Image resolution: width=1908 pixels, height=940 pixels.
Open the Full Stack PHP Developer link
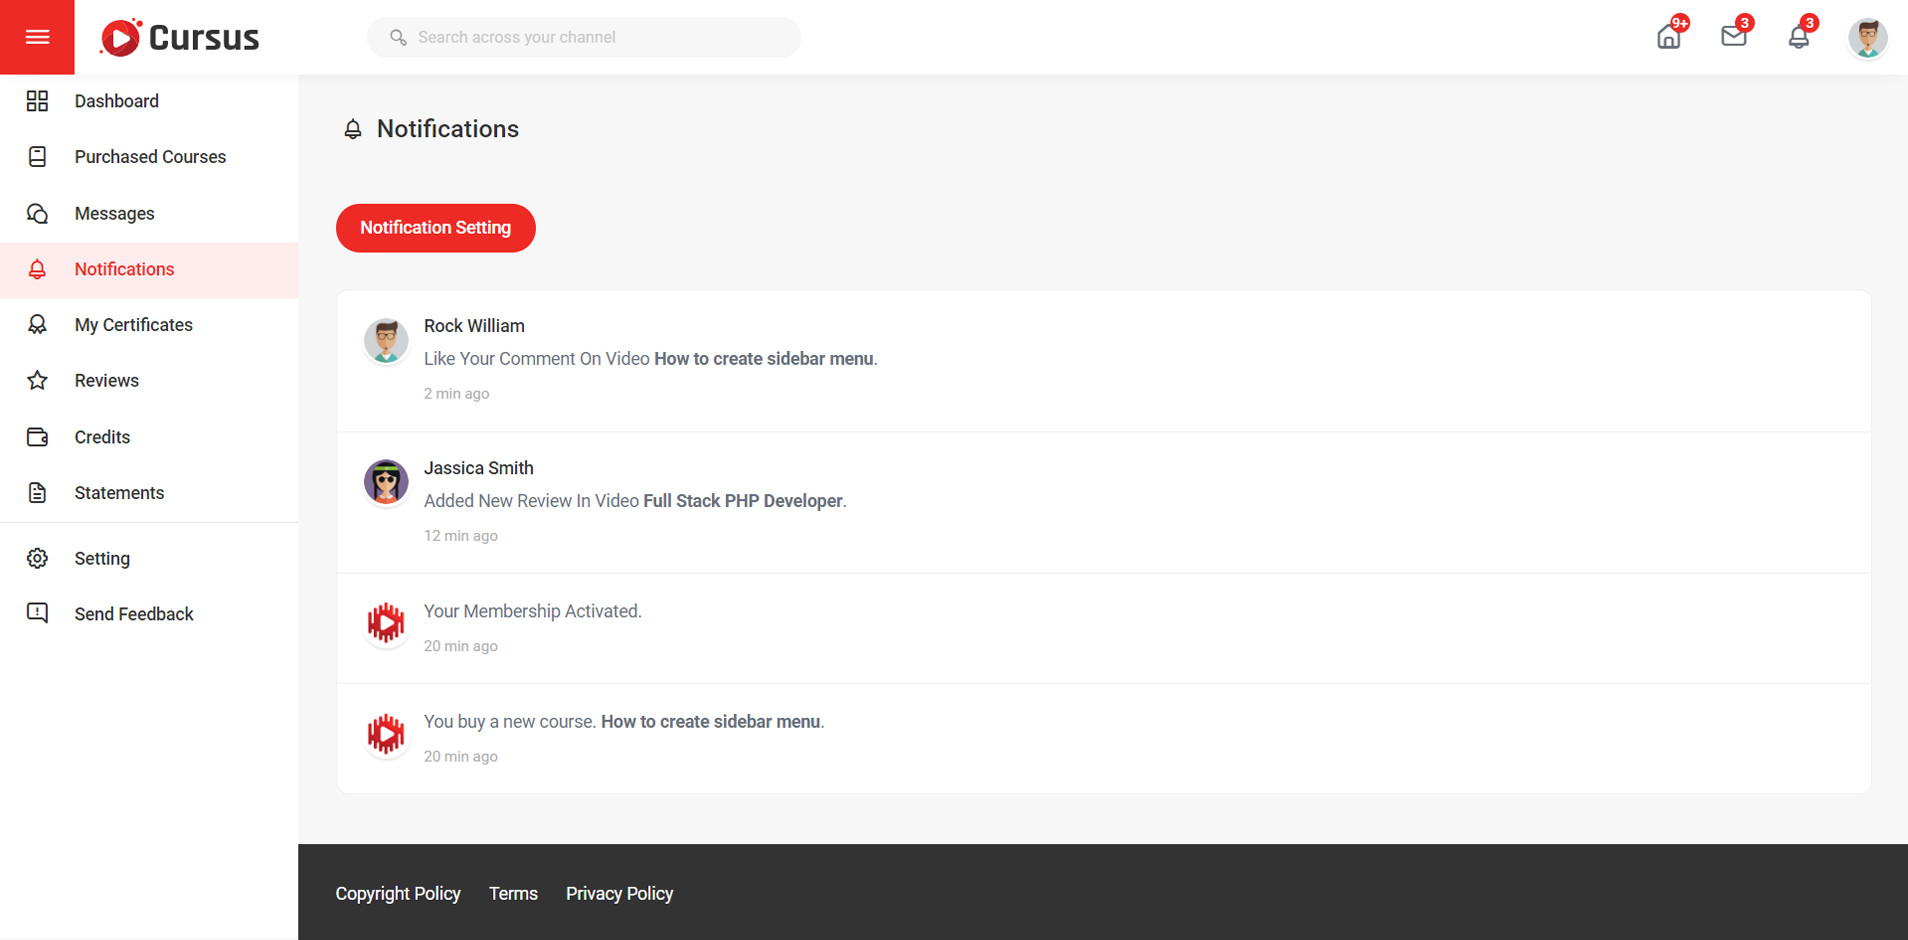tap(742, 501)
